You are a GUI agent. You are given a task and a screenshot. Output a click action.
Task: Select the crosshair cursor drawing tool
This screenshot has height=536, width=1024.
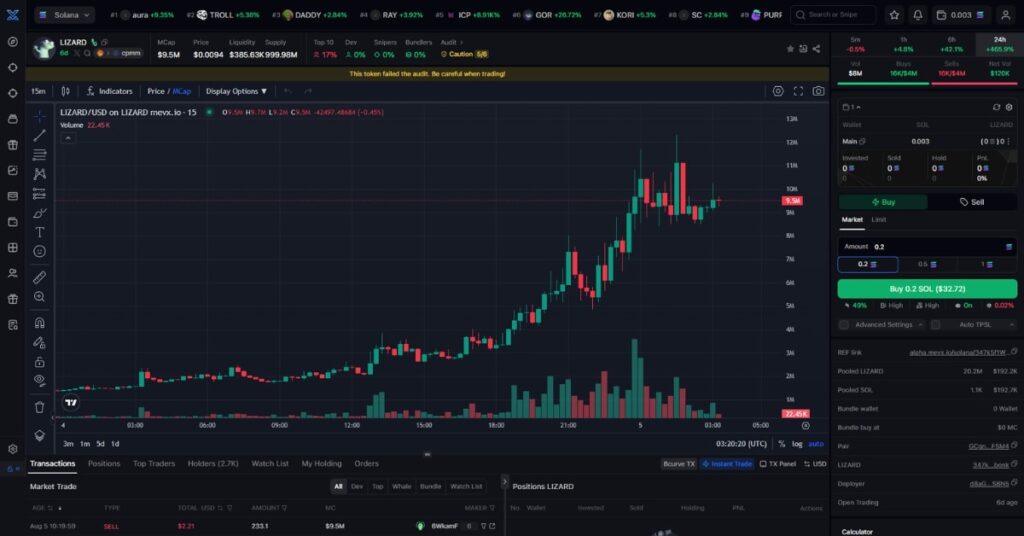pyautogui.click(x=40, y=116)
